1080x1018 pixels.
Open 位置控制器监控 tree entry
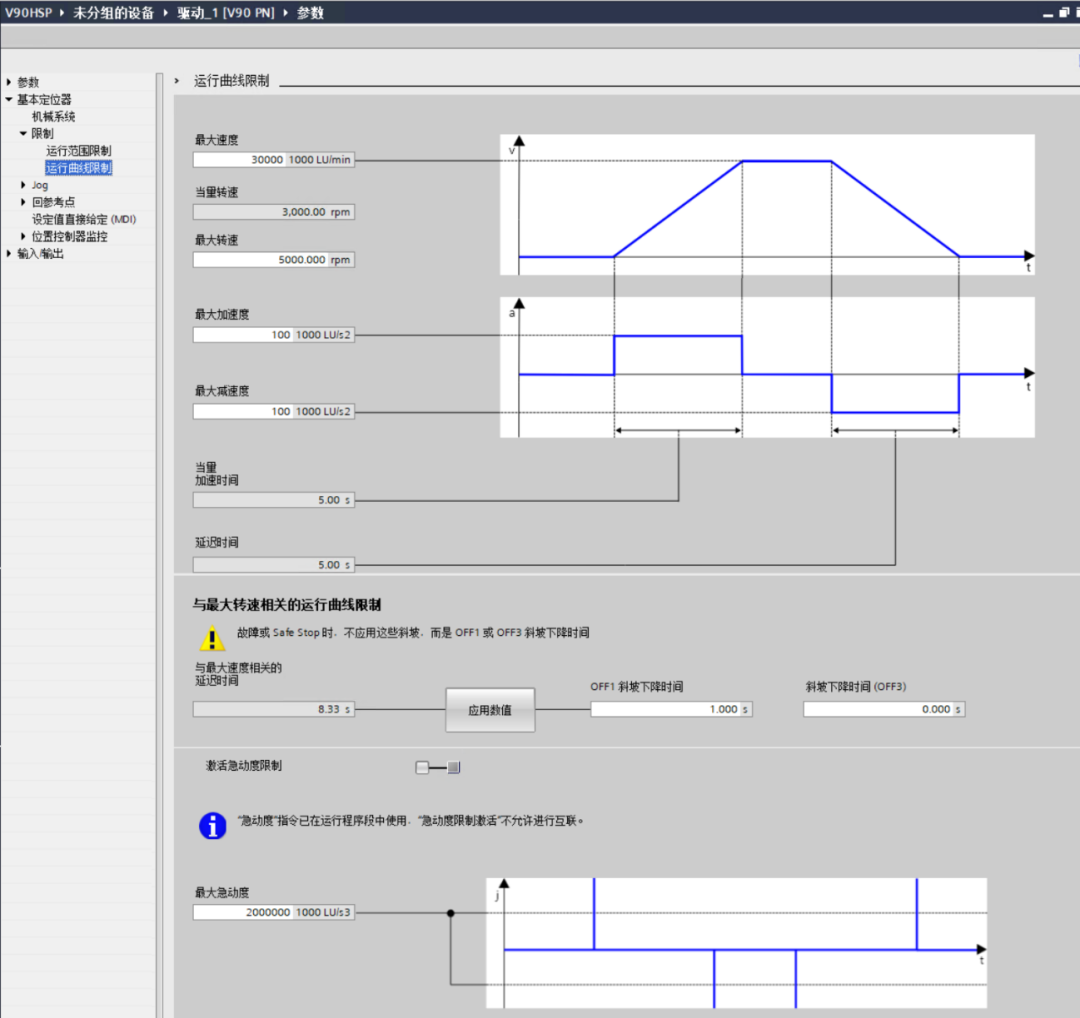click(70, 236)
